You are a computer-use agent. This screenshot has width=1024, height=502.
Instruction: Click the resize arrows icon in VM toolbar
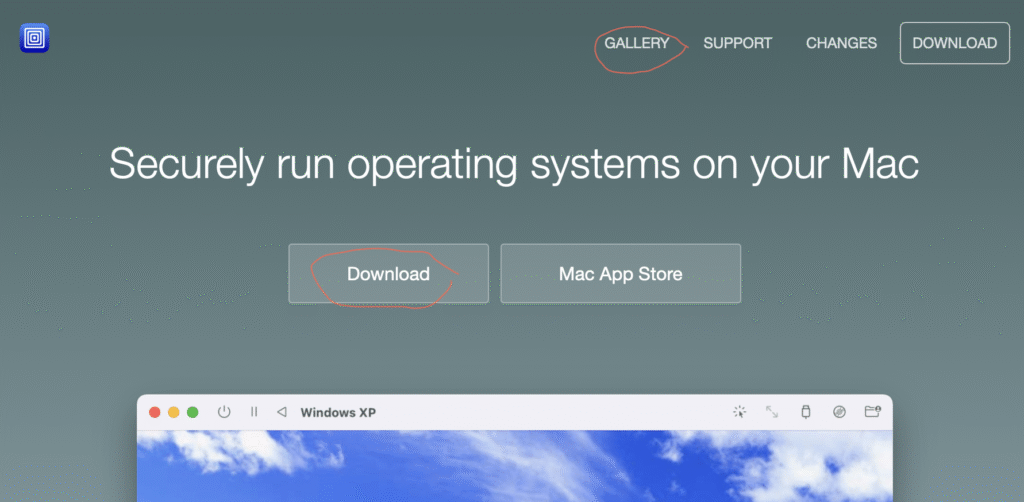pos(772,412)
